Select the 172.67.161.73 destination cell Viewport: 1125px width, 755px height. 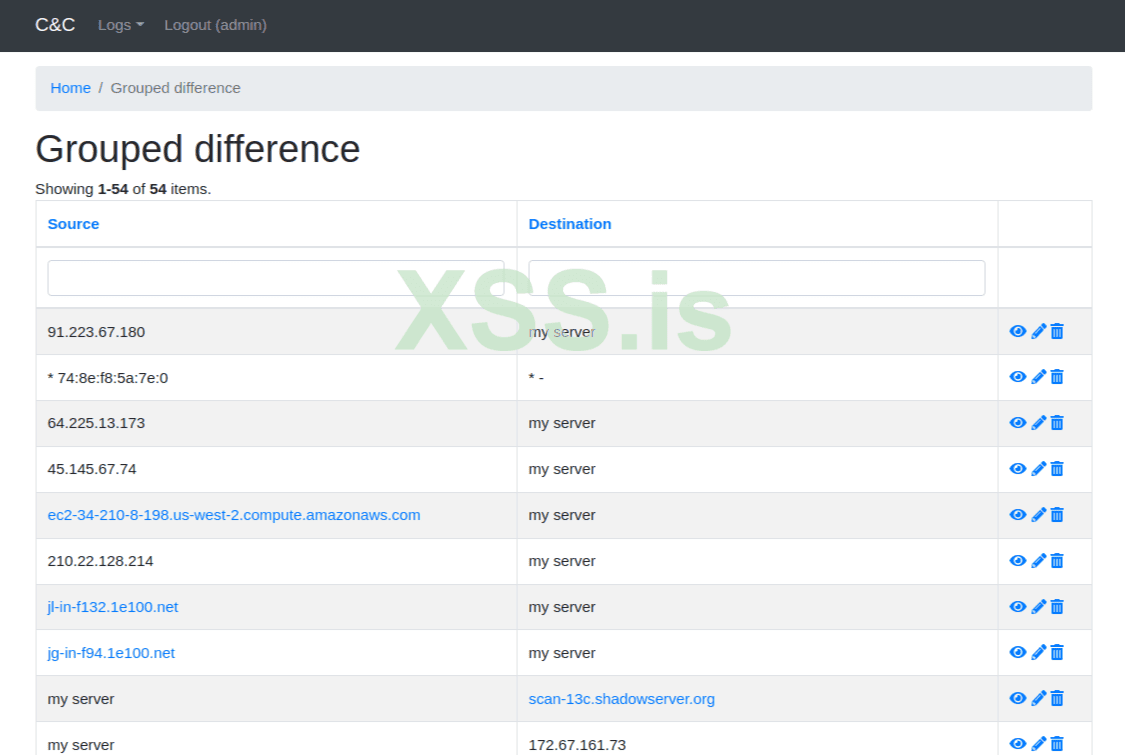[757, 738]
